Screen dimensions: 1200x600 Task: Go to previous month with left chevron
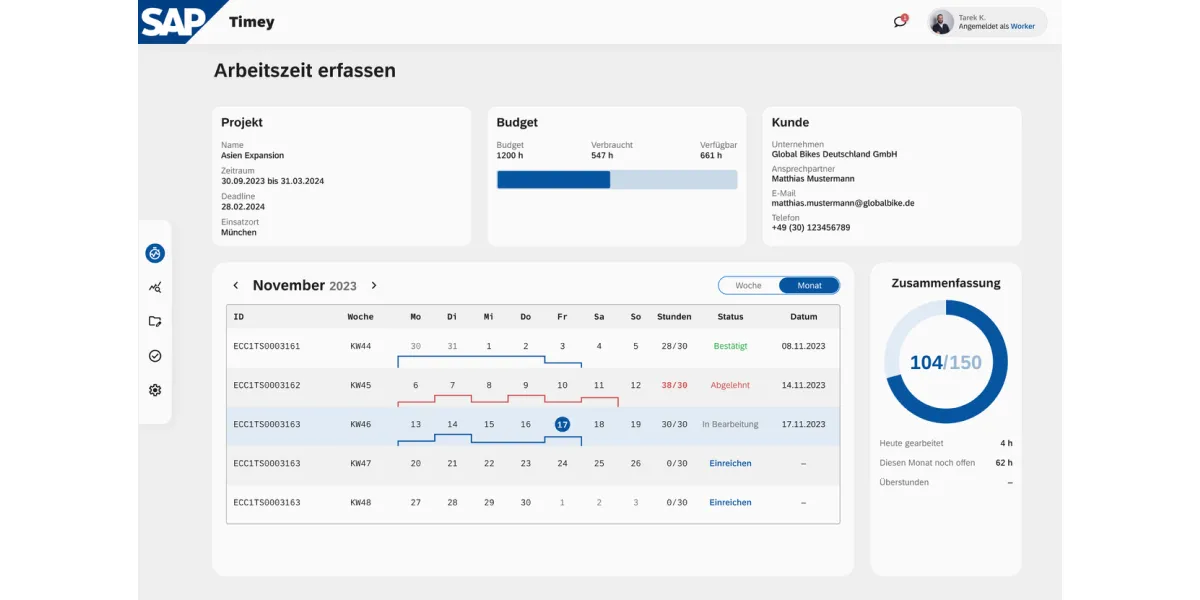pyautogui.click(x=236, y=285)
